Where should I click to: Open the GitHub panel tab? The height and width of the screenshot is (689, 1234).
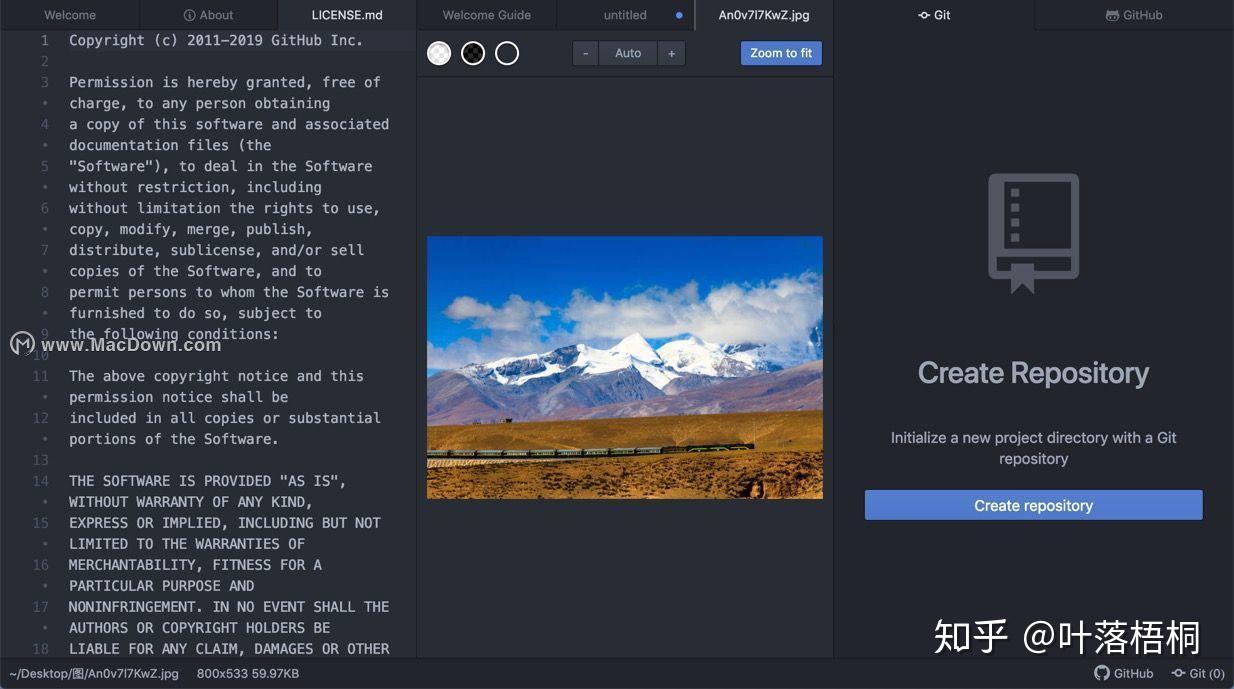(x=1134, y=15)
